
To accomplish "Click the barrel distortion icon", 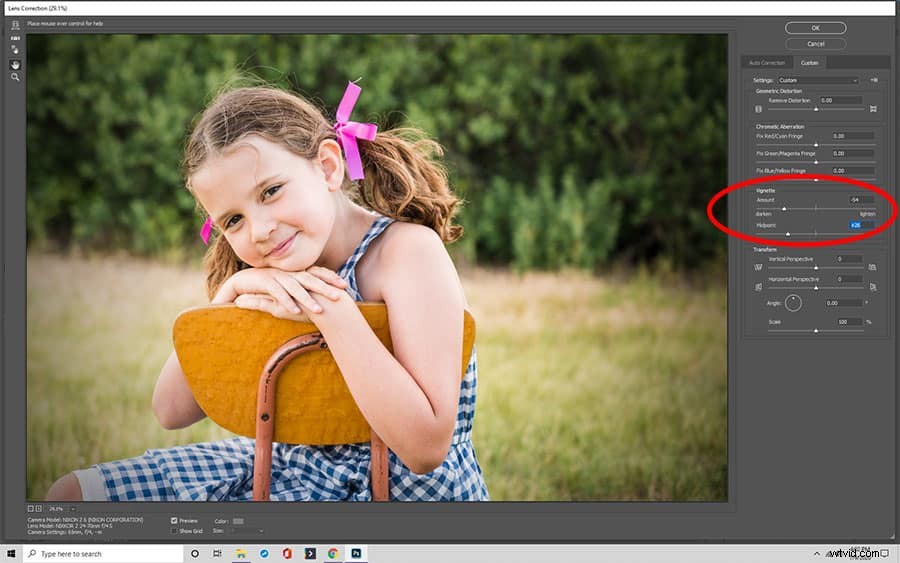I will click(x=758, y=109).
